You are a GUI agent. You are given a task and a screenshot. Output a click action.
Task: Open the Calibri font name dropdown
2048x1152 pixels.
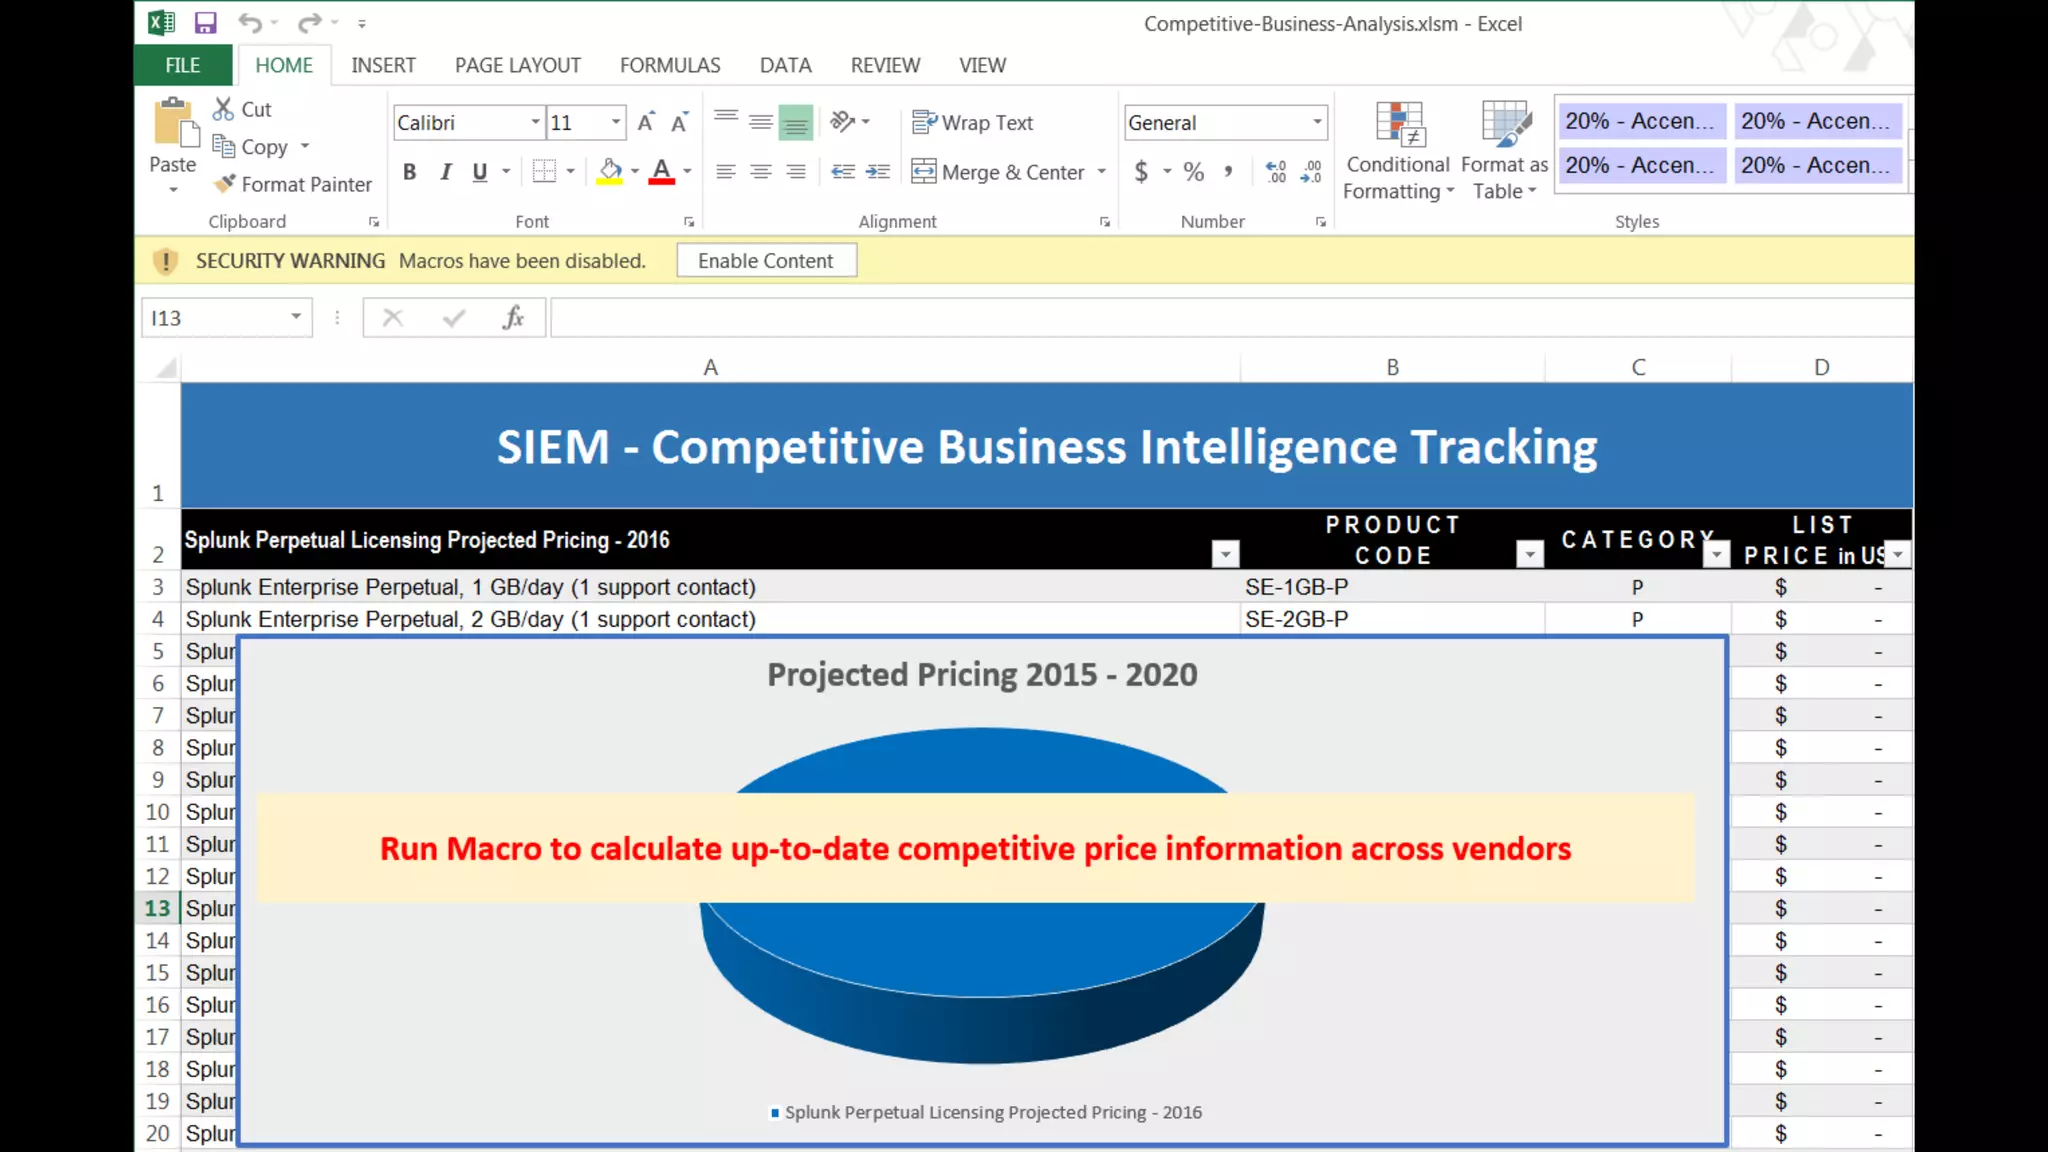pyautogui.click(x=535, y=122)
